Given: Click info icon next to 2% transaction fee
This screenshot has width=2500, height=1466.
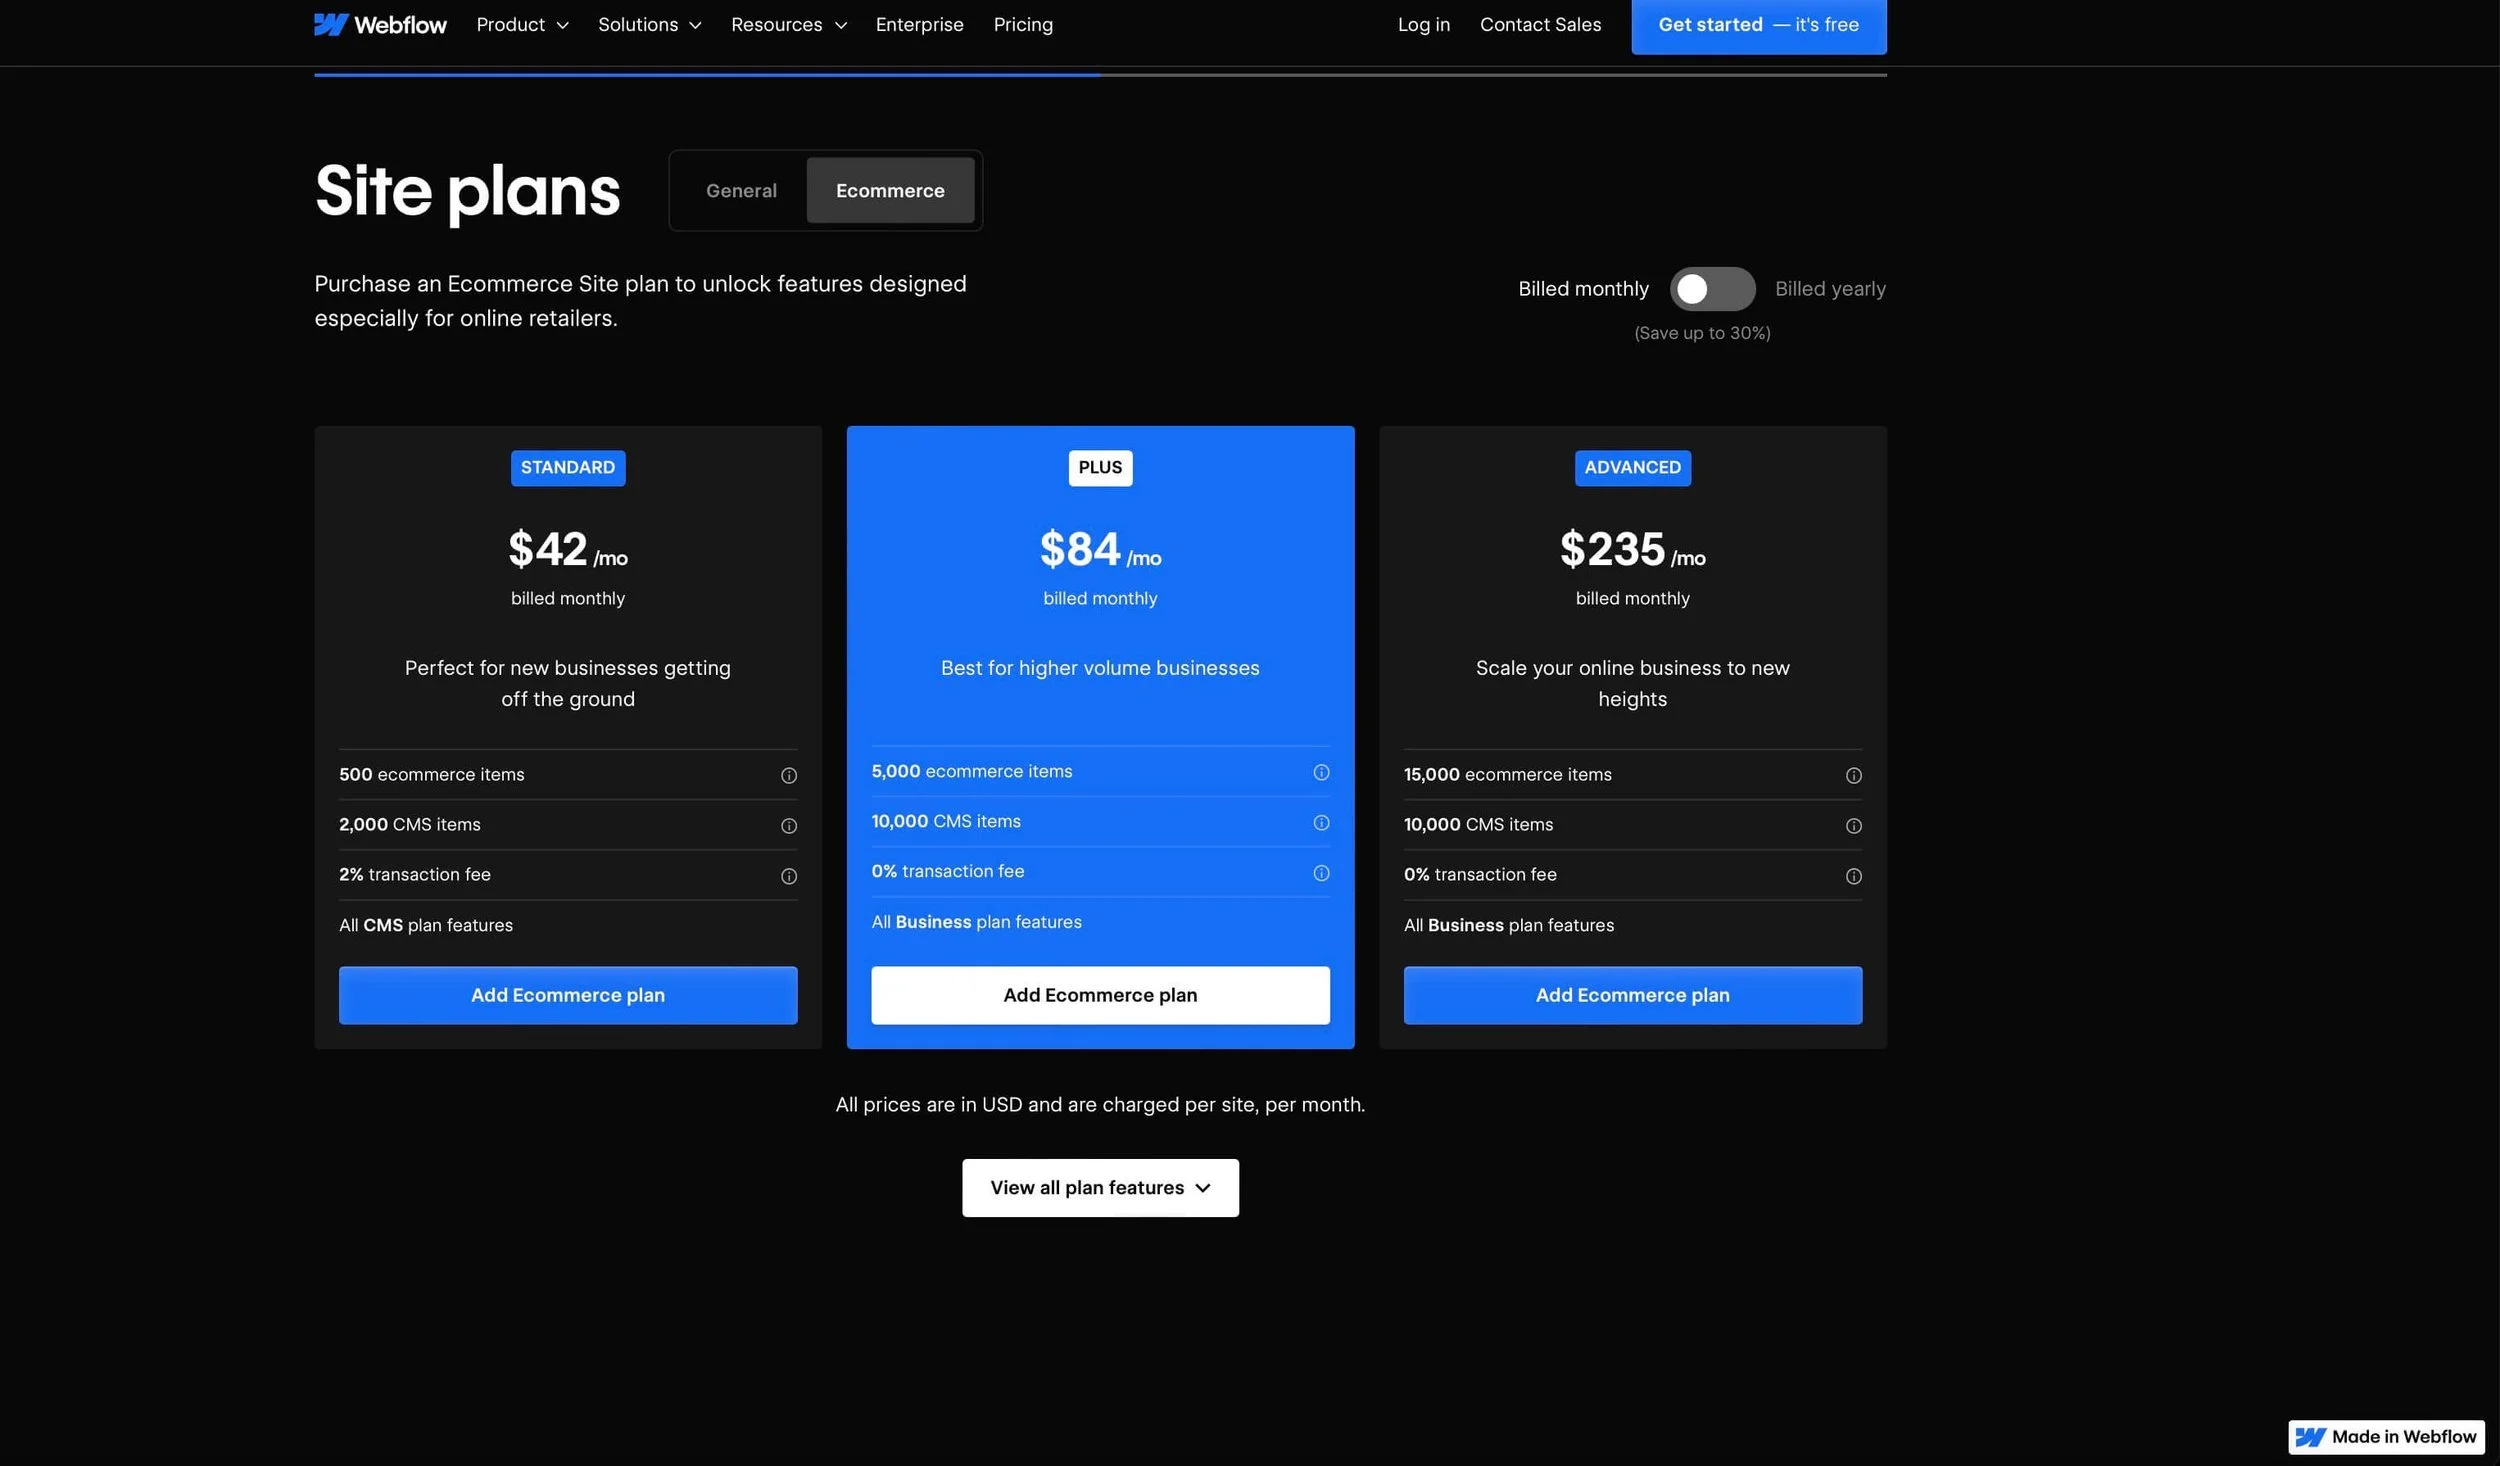Looking at the screenshot, I should [x=788, y=876].
